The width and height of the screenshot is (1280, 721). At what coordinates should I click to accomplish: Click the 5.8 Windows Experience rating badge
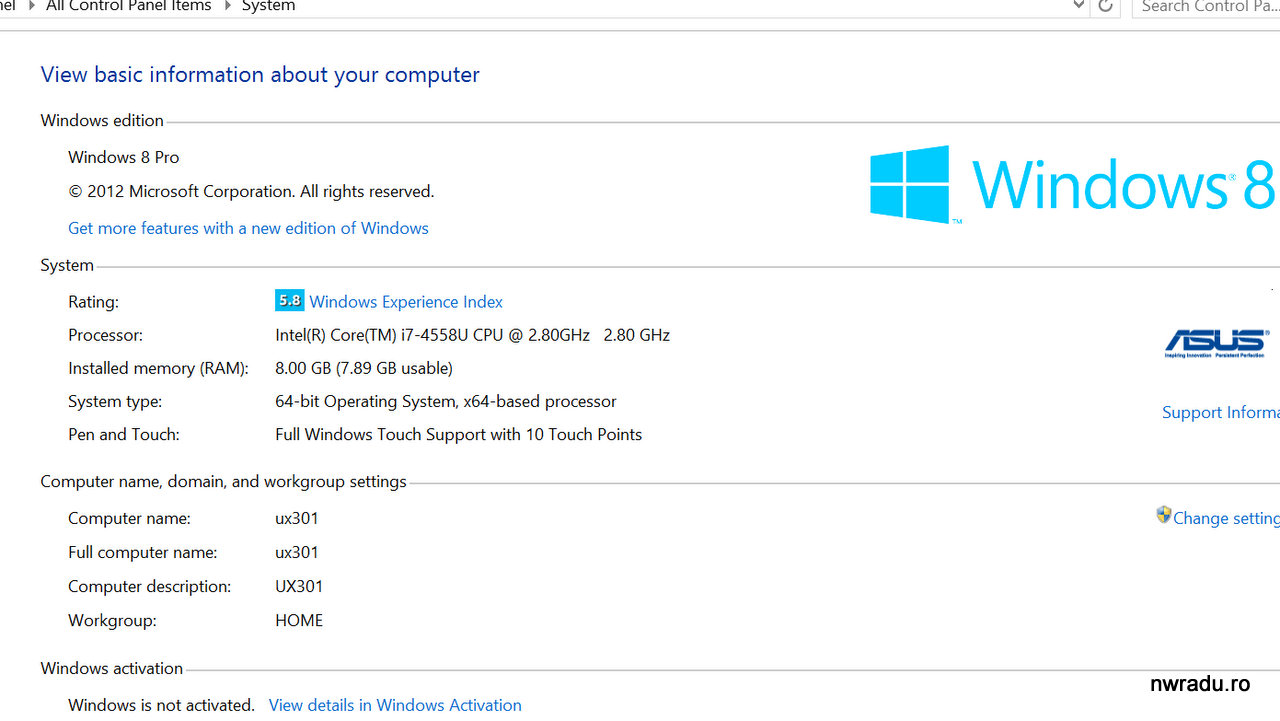(289, 301)
